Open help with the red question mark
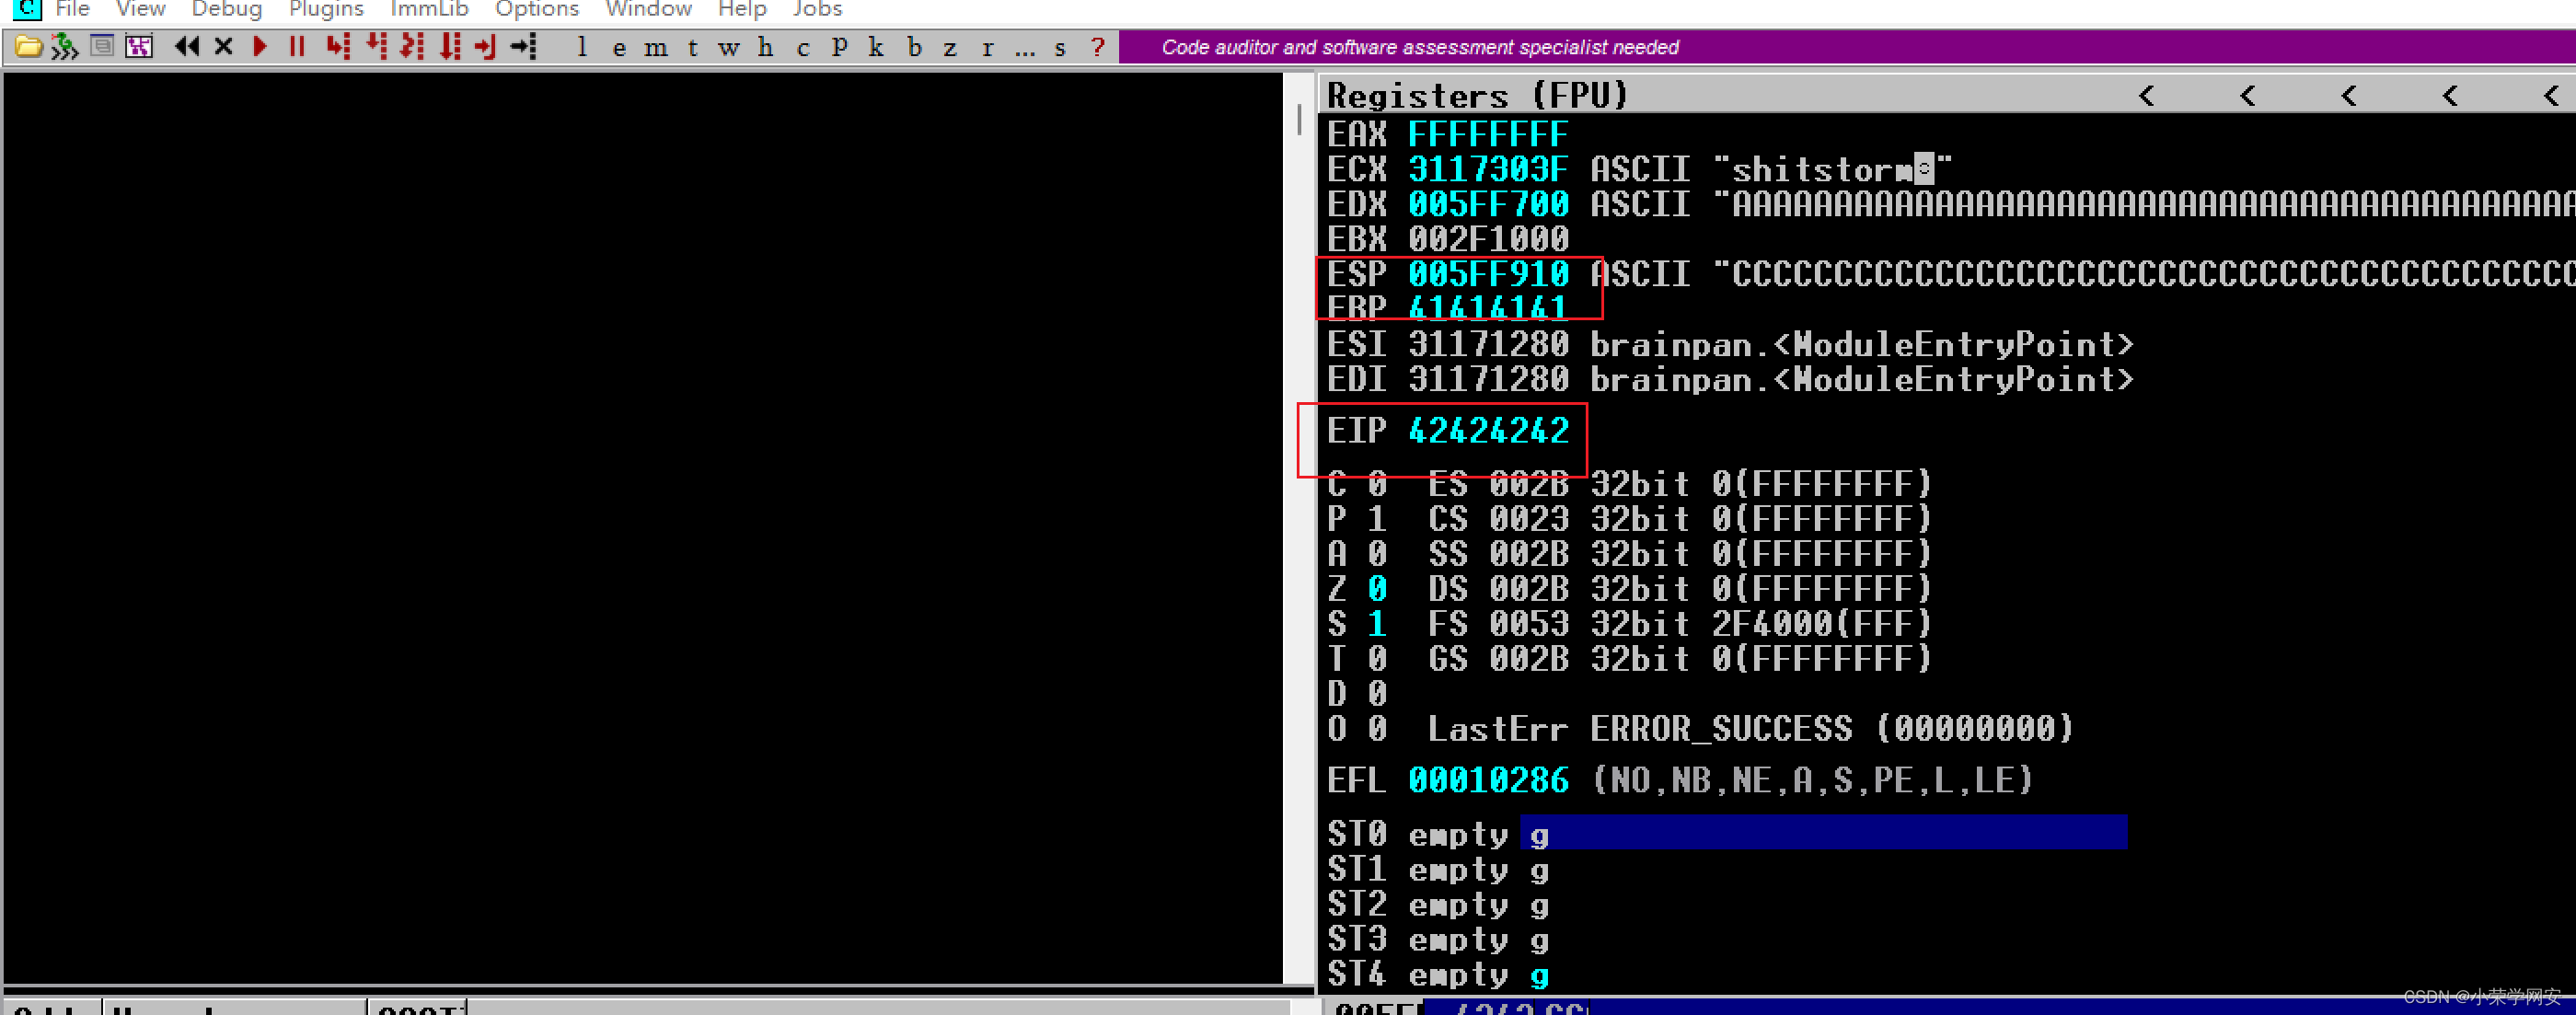This screenshot has height=1015, width=2576. [1098, 47]
